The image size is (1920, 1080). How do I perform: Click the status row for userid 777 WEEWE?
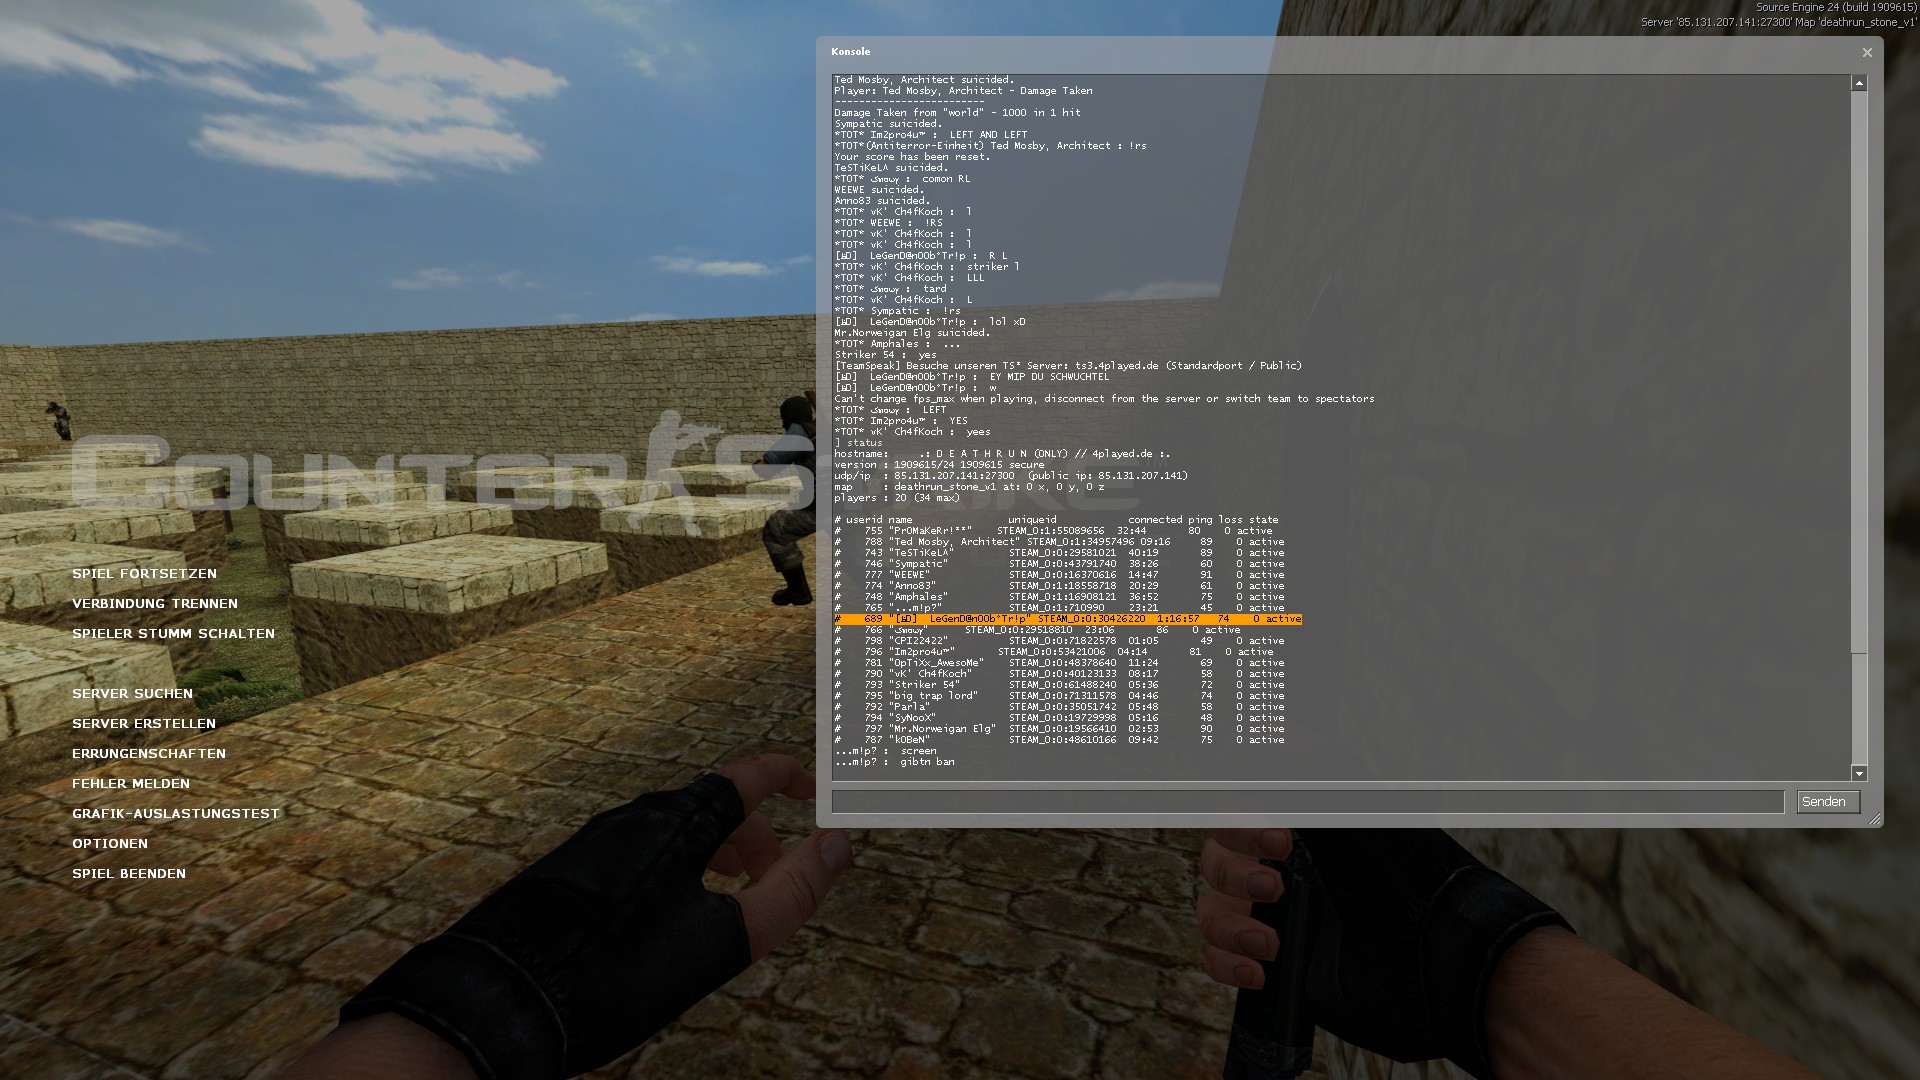tap(1059, 575)
